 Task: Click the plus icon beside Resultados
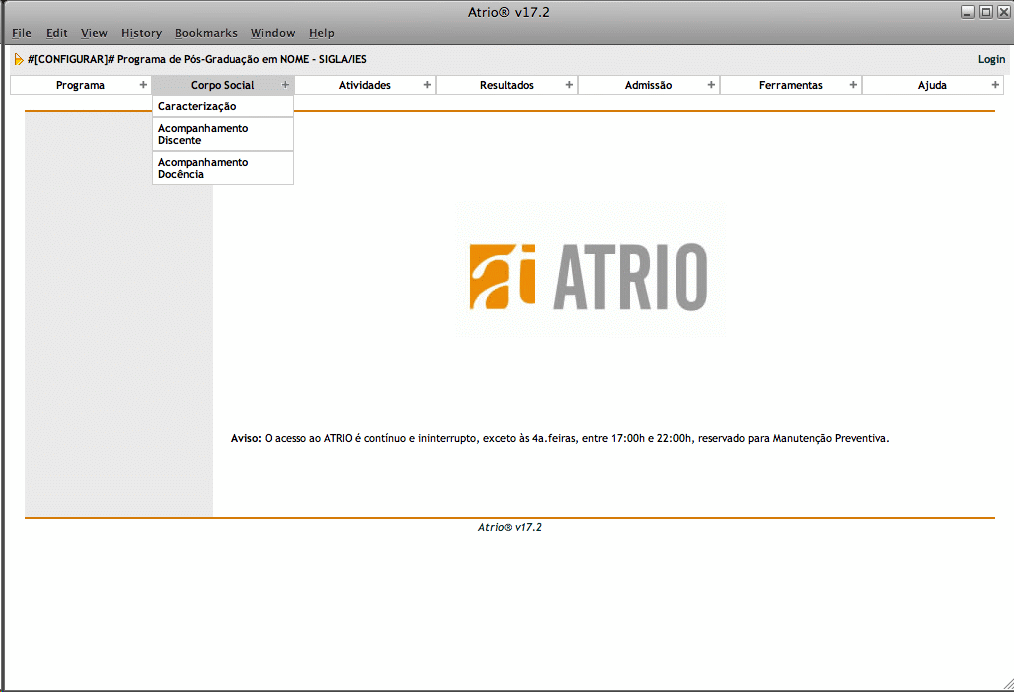tap(569, 85)
